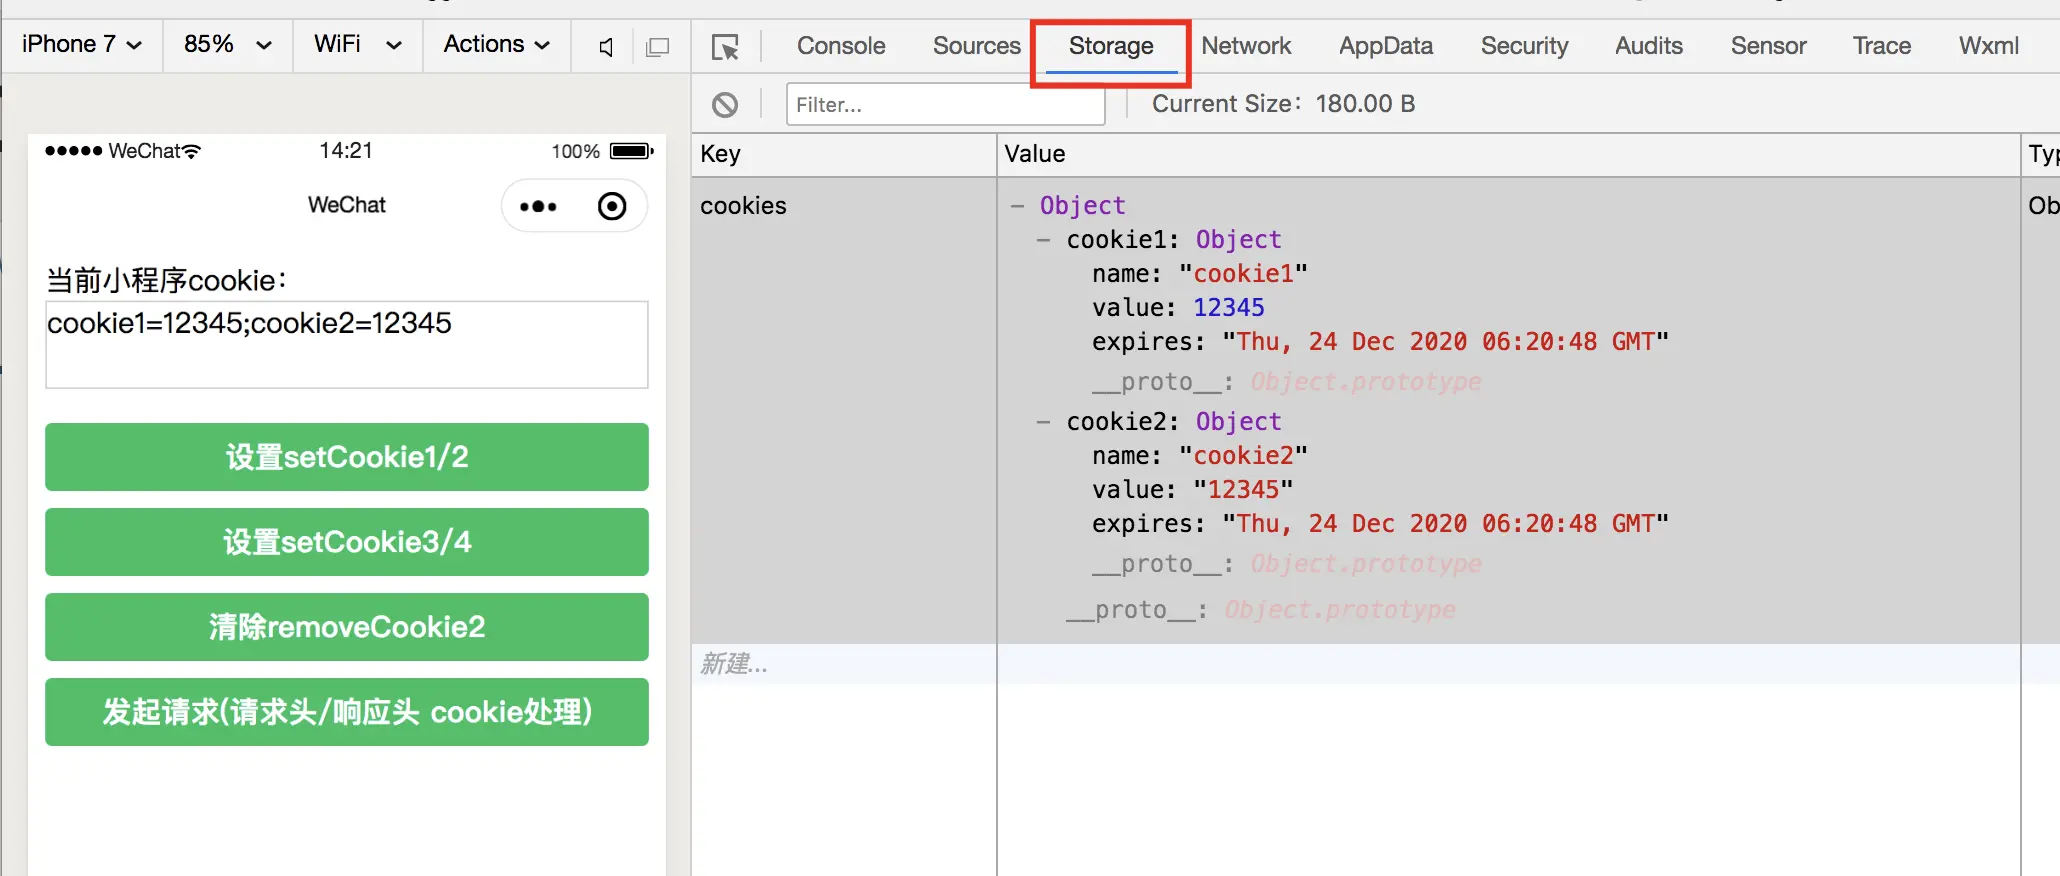Click the cookie2 name value "cookie2"
The width and height of the screenshot is (2060, 876).
point(1243,456)
